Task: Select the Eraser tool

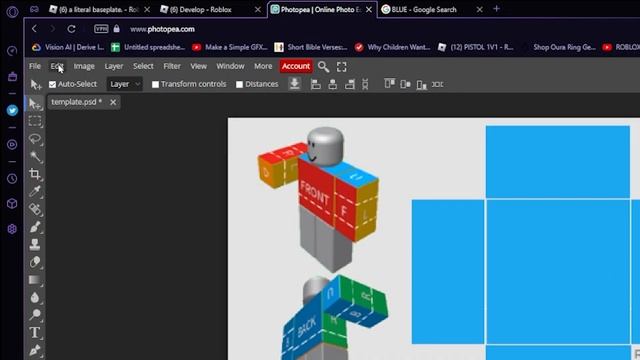Action: click(x=35, y=262)
